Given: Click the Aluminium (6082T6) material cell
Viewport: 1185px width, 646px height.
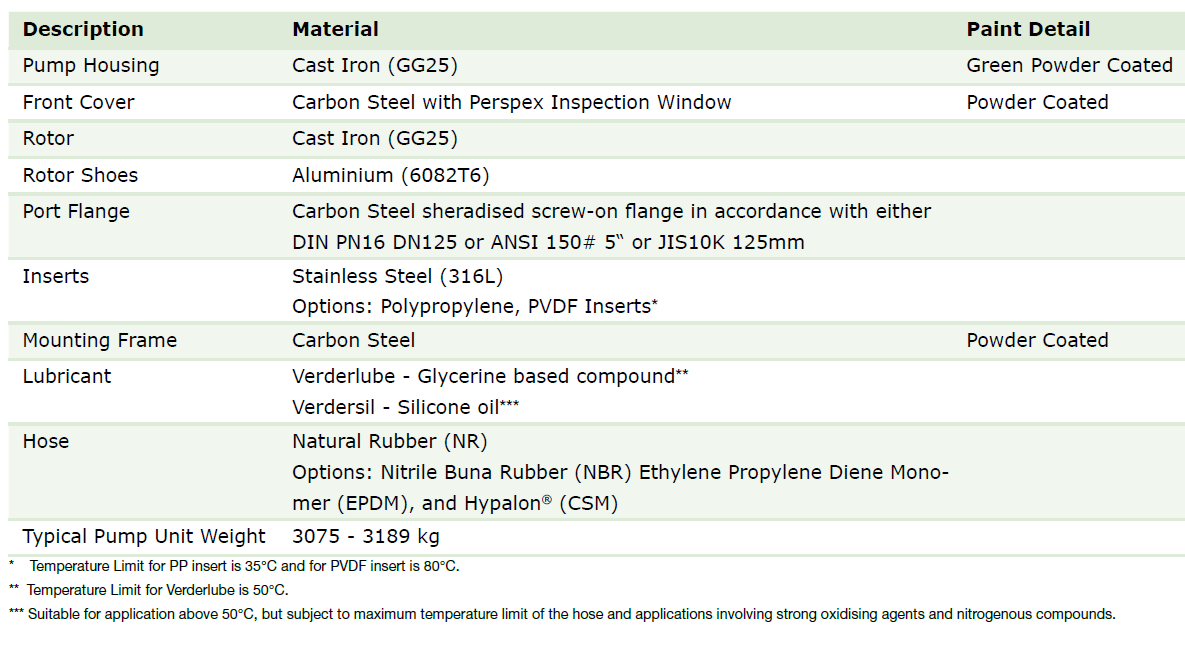Looking at the screenshot, I should pyautogui.click(x=390, y=176).
